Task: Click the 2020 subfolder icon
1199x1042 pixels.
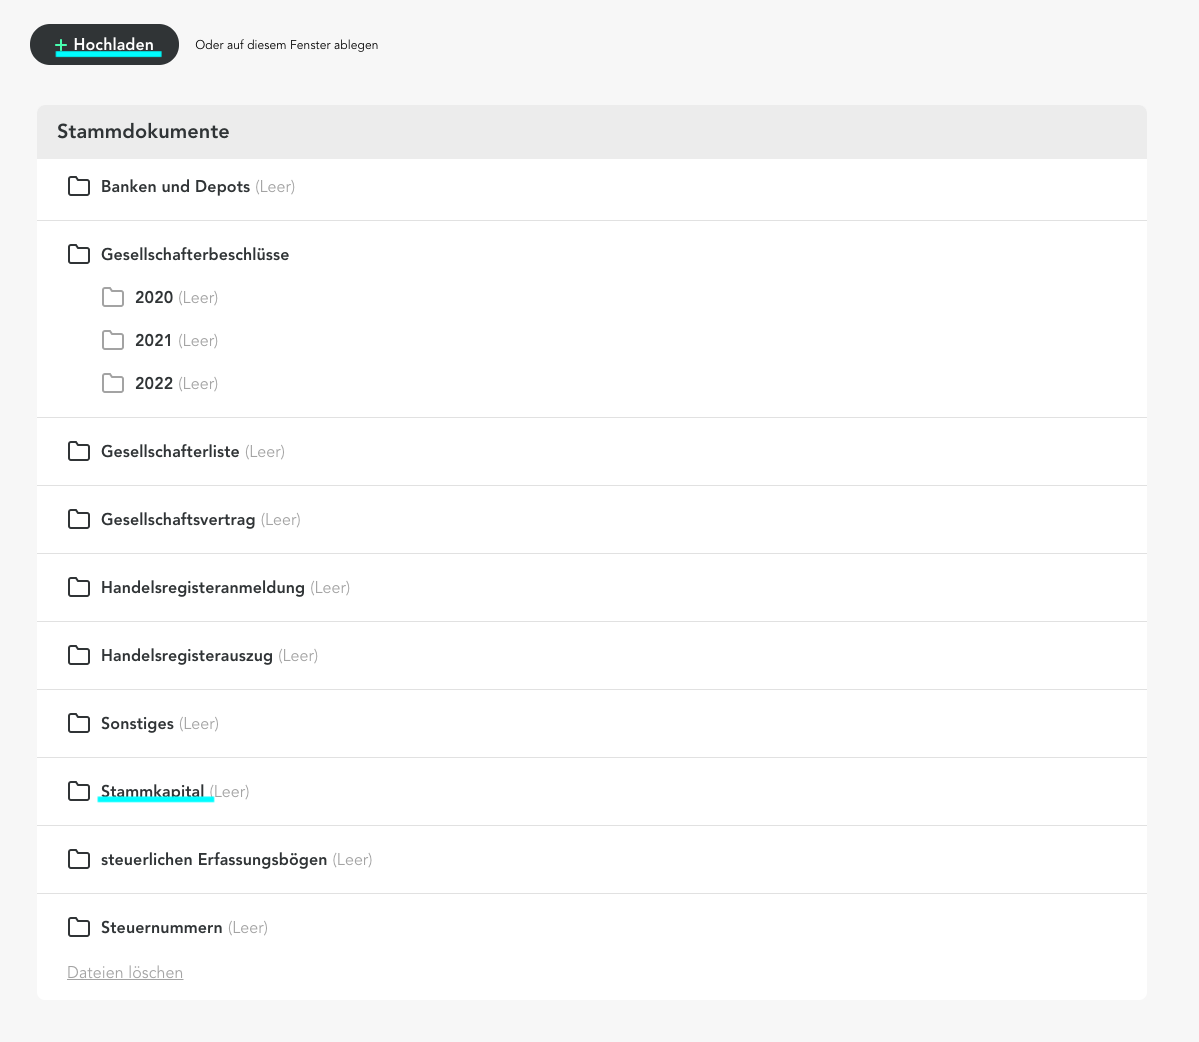Action: 113,297
